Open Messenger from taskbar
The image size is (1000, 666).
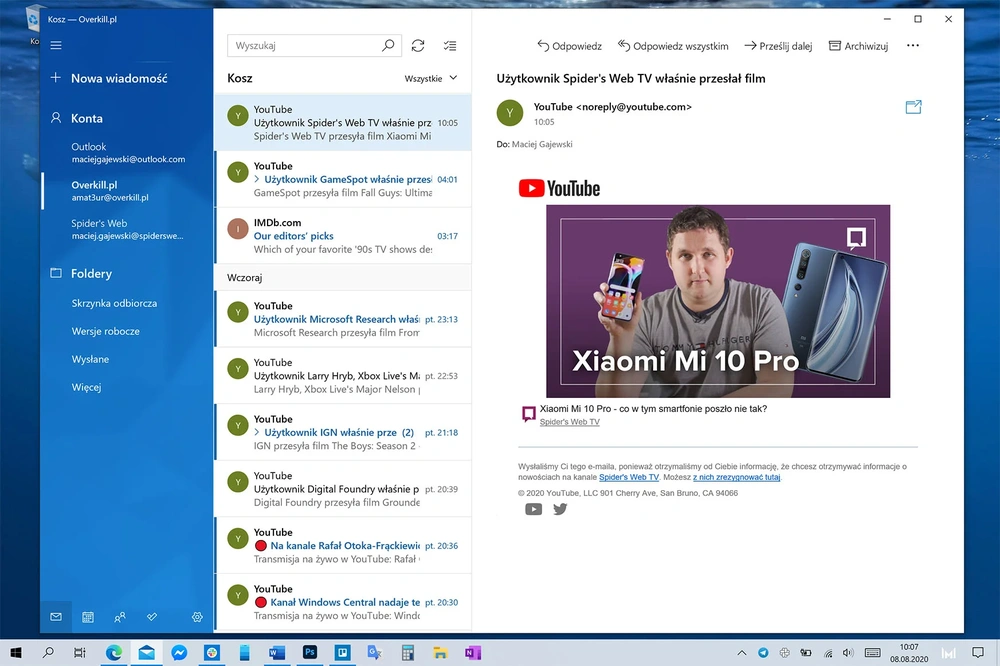pyautogui.click(x=179, y=653)
